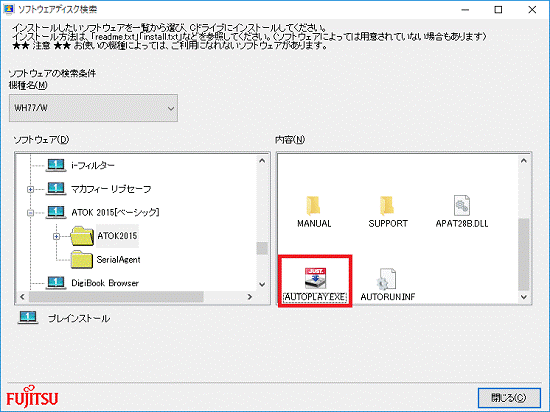
Task: Minimize the ソフトウェアディスク検索 window
Action: [465, 9]
